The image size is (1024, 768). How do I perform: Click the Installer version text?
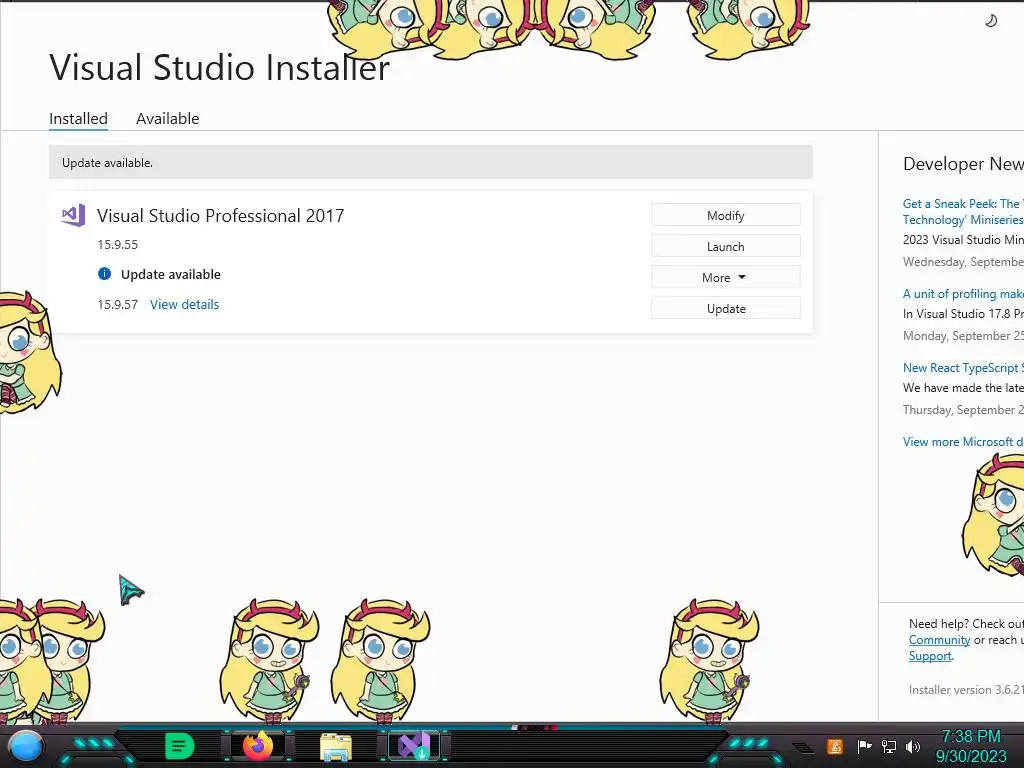(966, 690)
